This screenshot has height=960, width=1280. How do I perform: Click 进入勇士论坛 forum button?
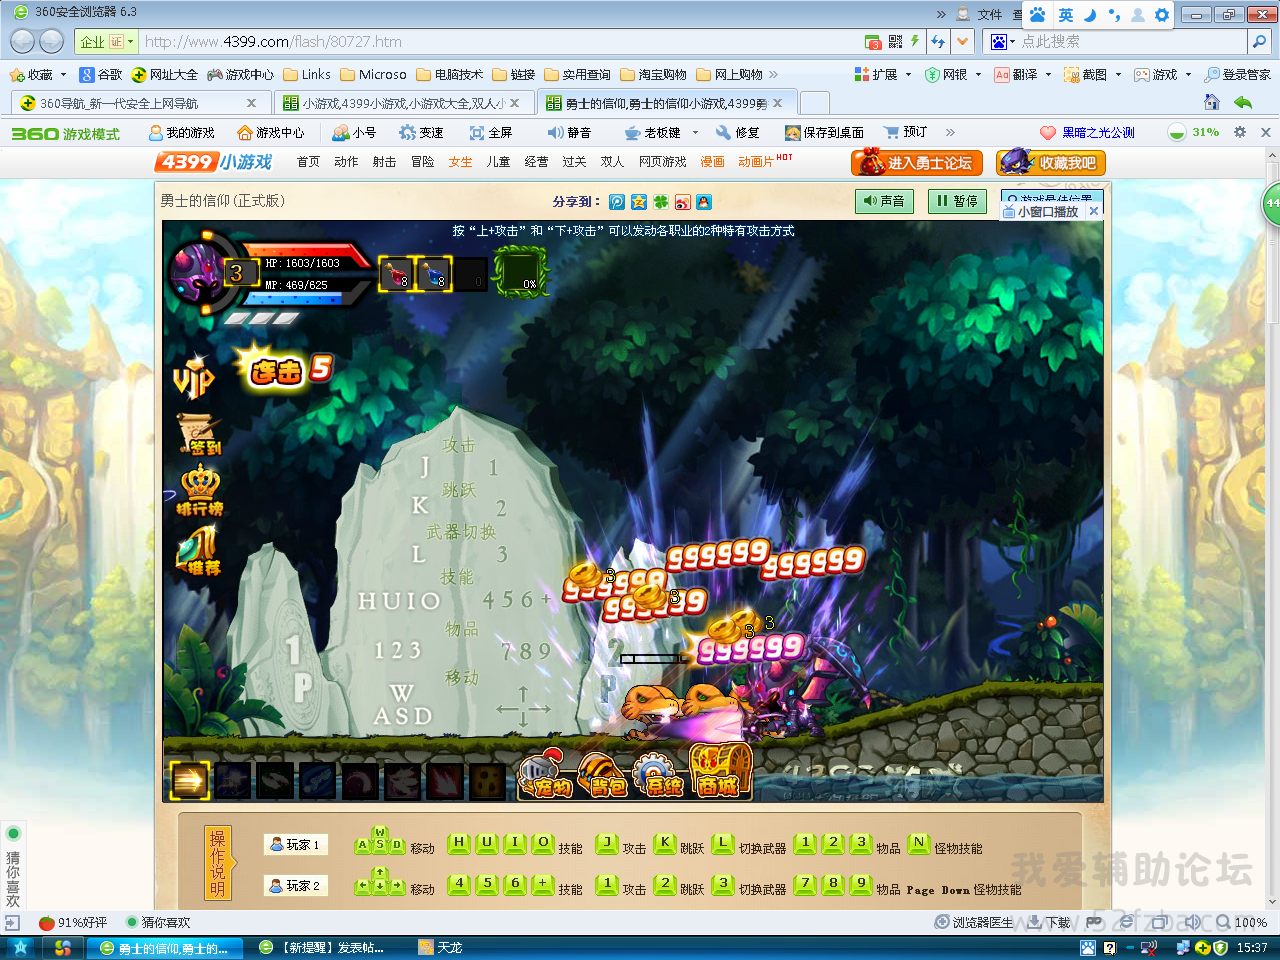917,162
